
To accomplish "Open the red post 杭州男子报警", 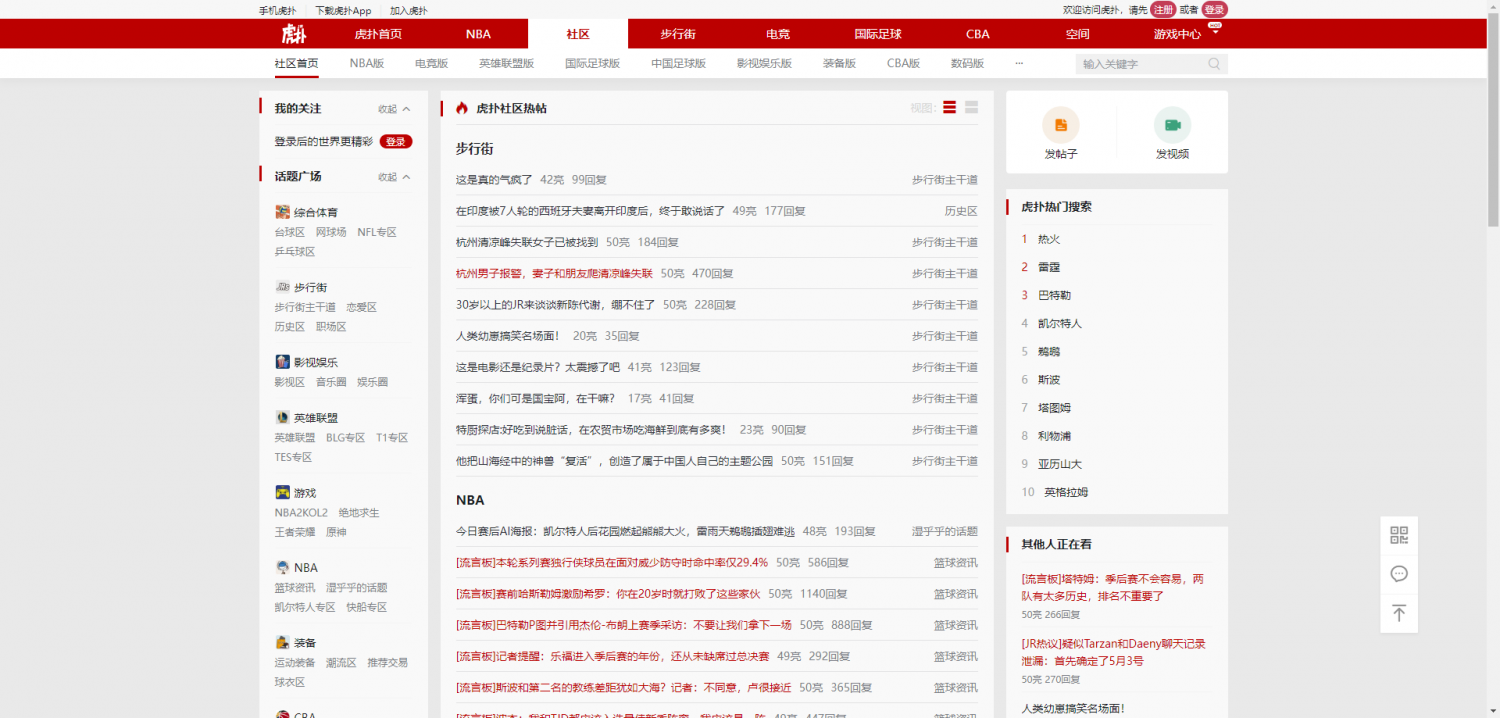I will pyautogui.click(x=554, y=273).
